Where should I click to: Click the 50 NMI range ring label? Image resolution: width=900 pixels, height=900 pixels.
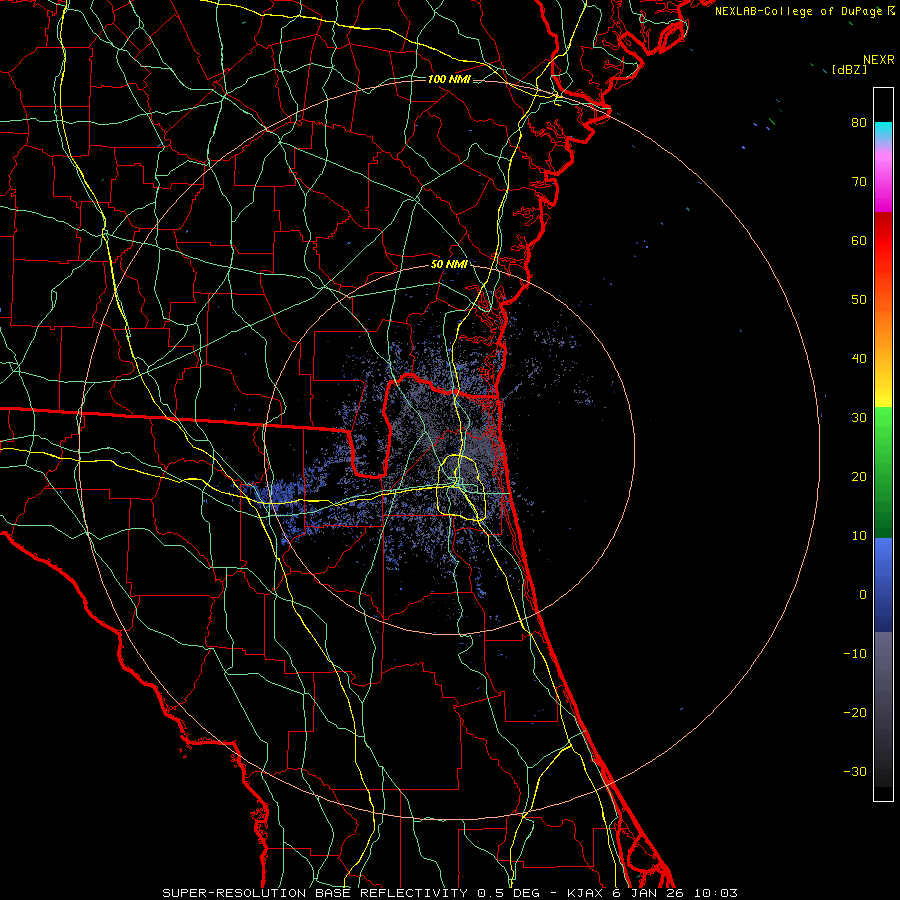[449, 265]
